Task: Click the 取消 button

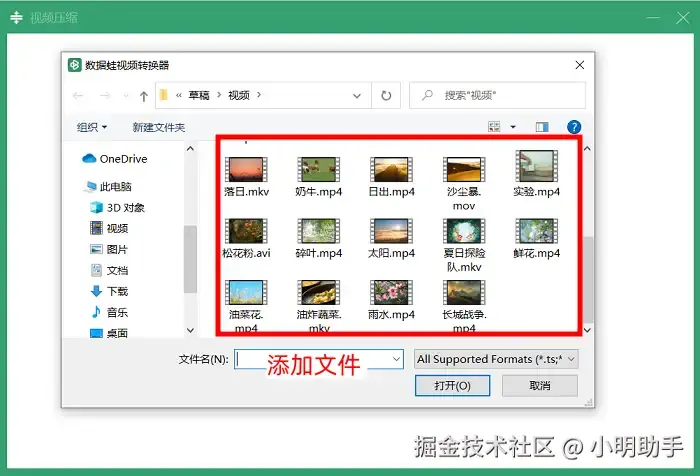Action: [540, 385]
